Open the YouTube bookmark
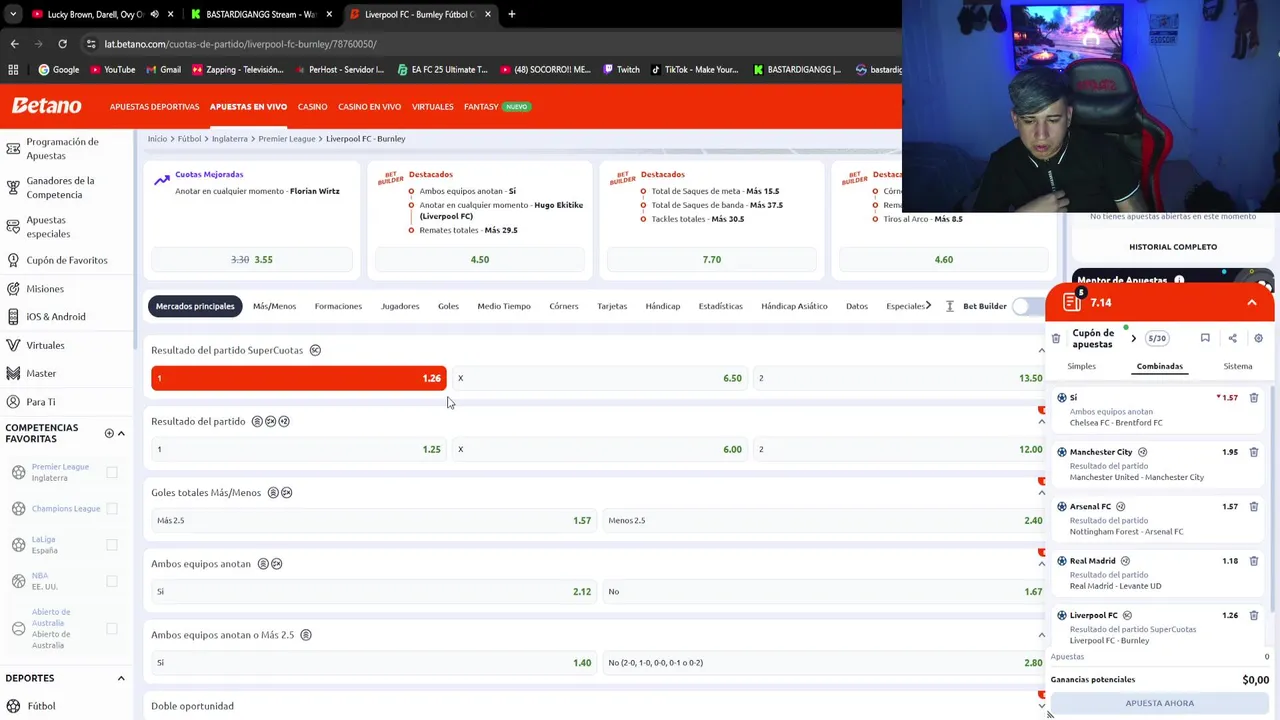1280x720 pixels. [112, 70]
